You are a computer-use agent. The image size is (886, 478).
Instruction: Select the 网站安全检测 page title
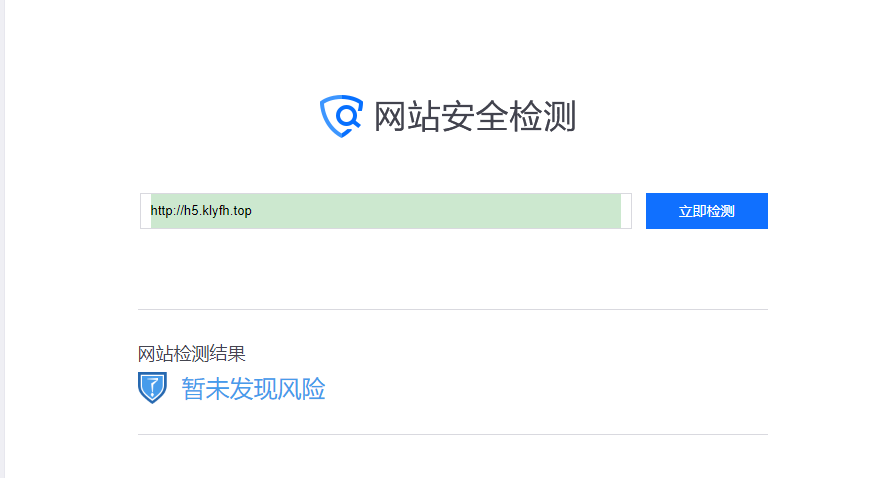(475, 116)
